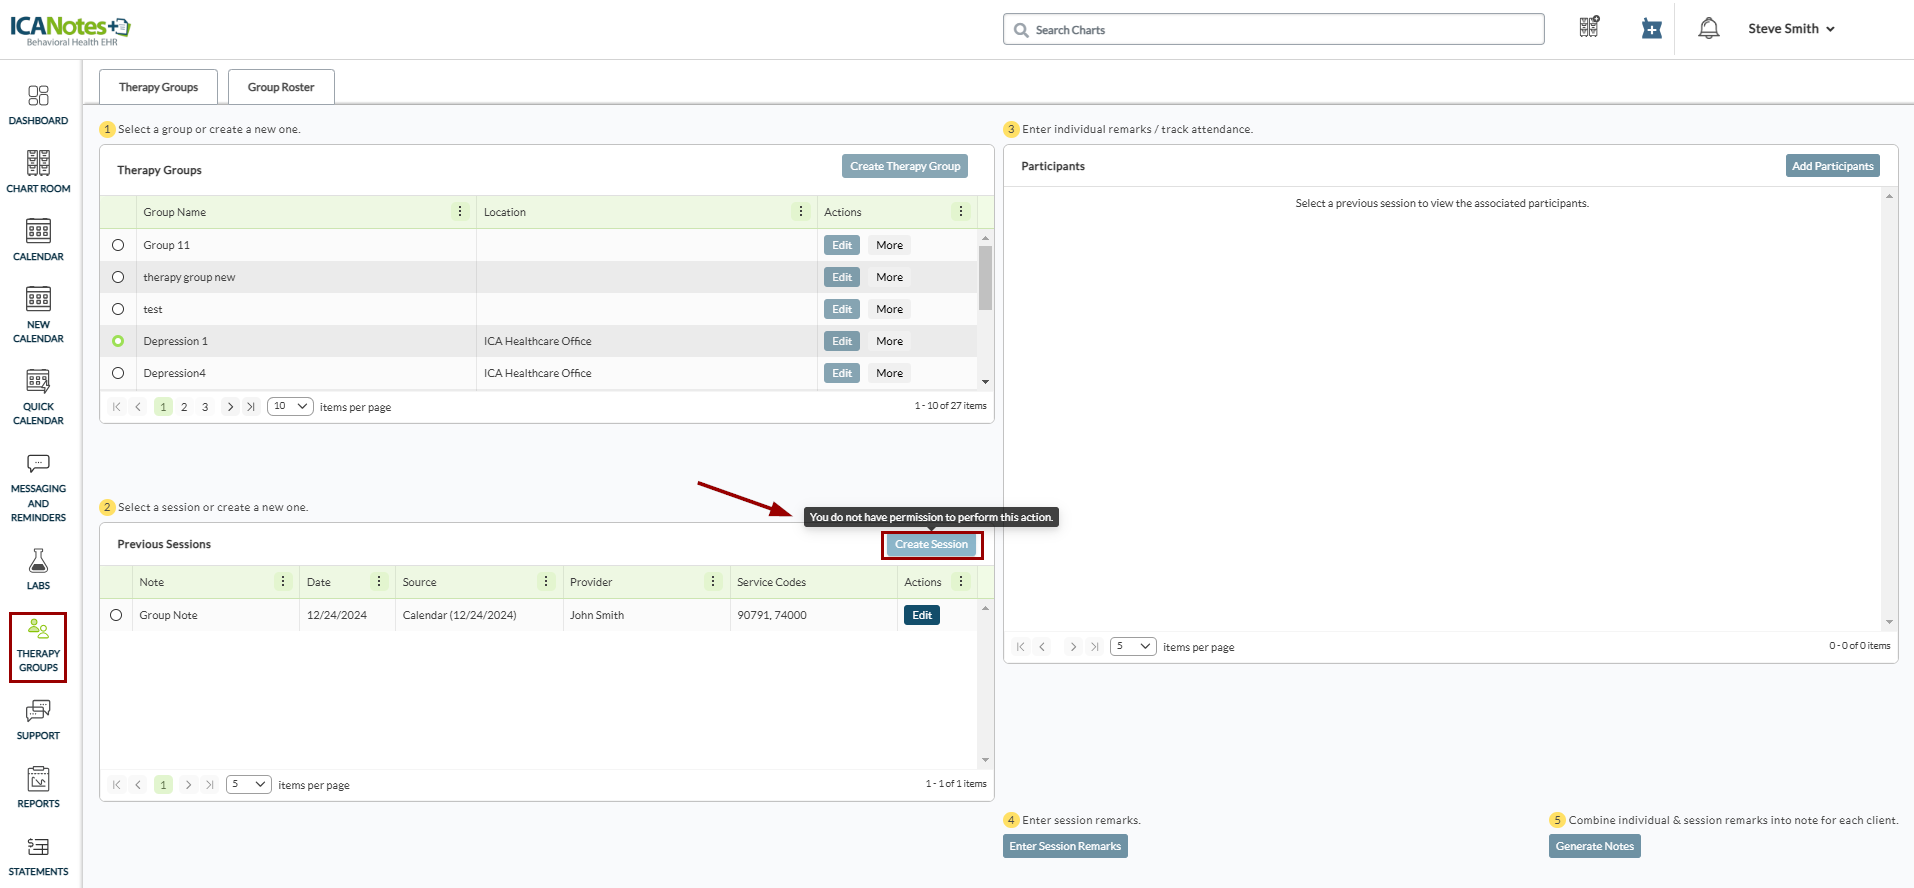Go to Chart Room in sidebar
This screenshot has width=1914, height=888.
[38, 171]
